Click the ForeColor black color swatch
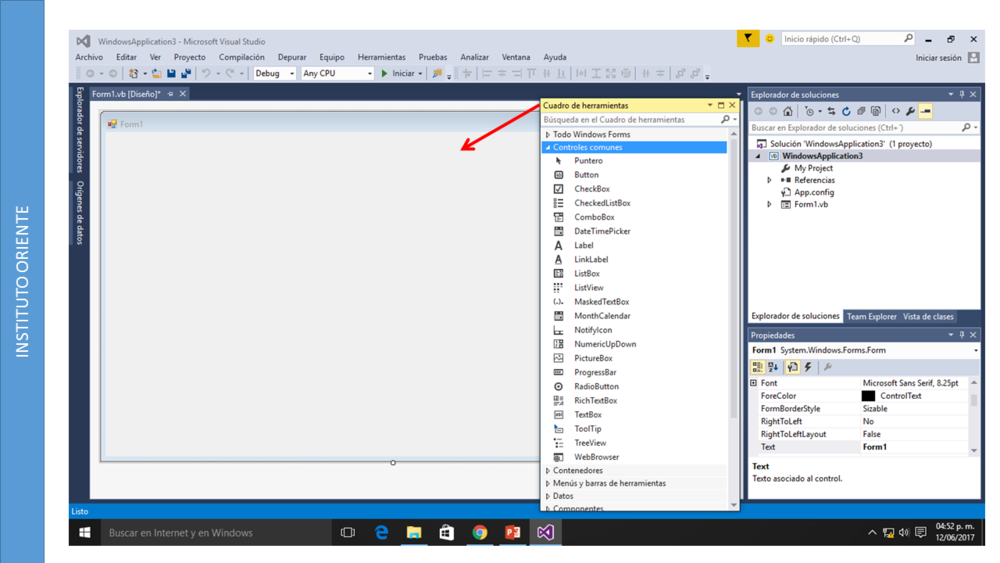1000x563 pixels. point(868,396)
